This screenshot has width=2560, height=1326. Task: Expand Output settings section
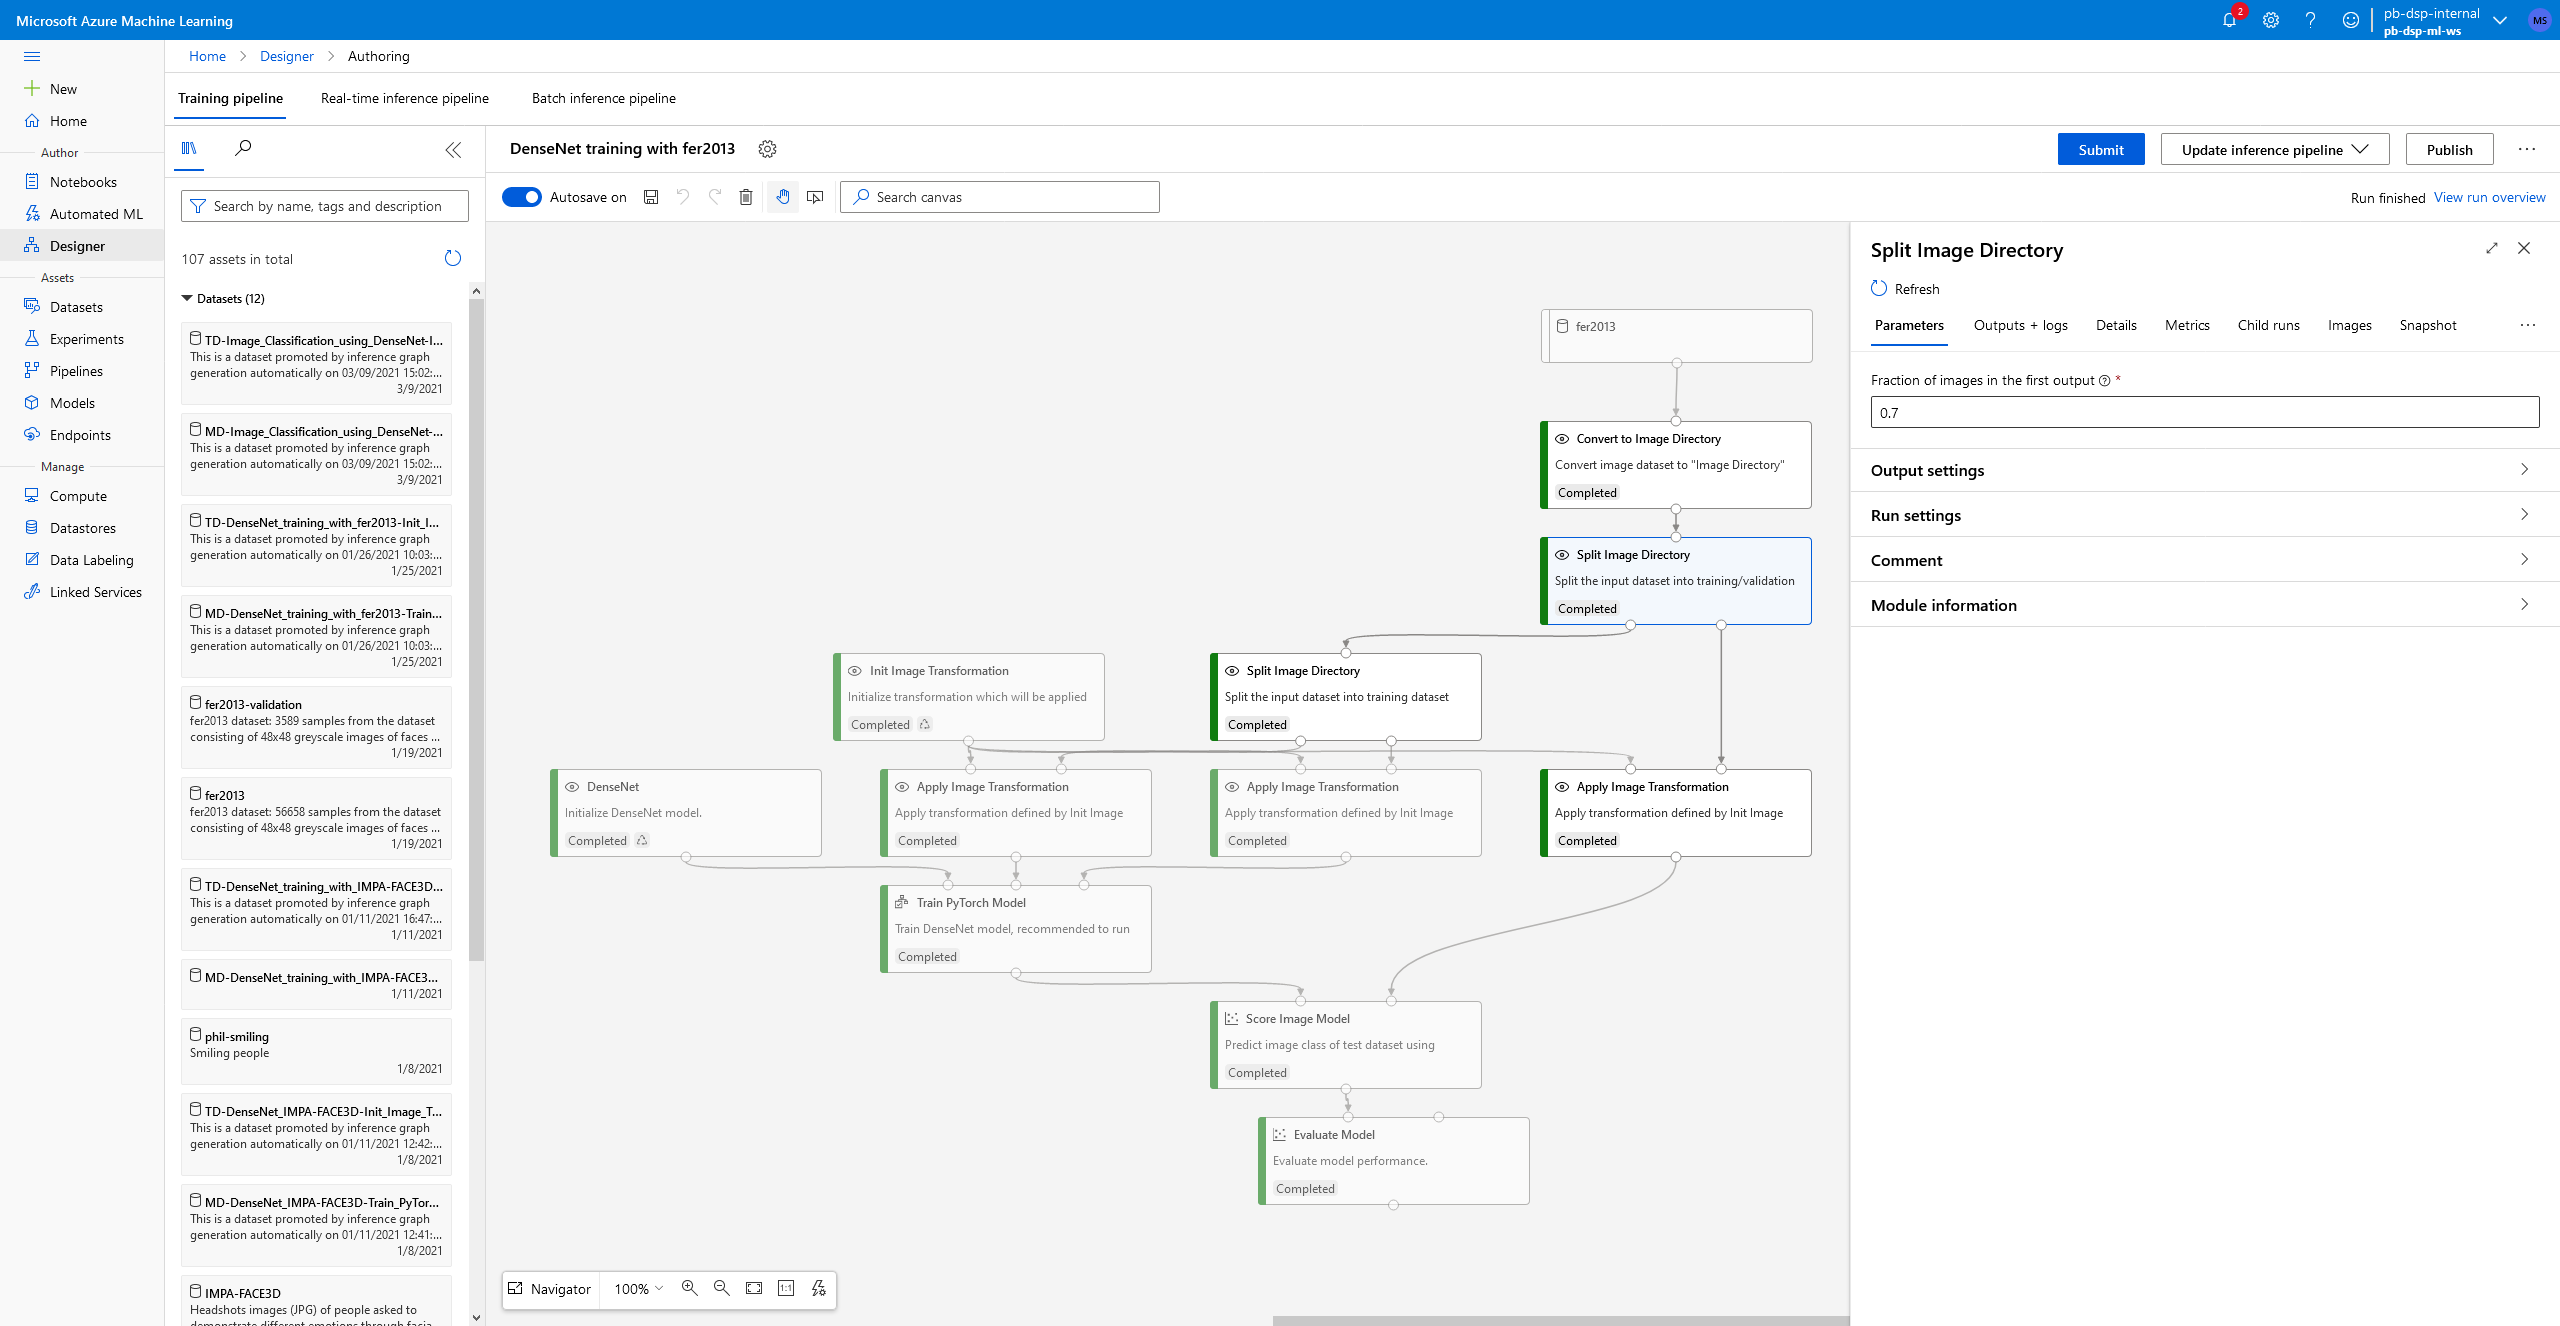(x=2205, y=470)
